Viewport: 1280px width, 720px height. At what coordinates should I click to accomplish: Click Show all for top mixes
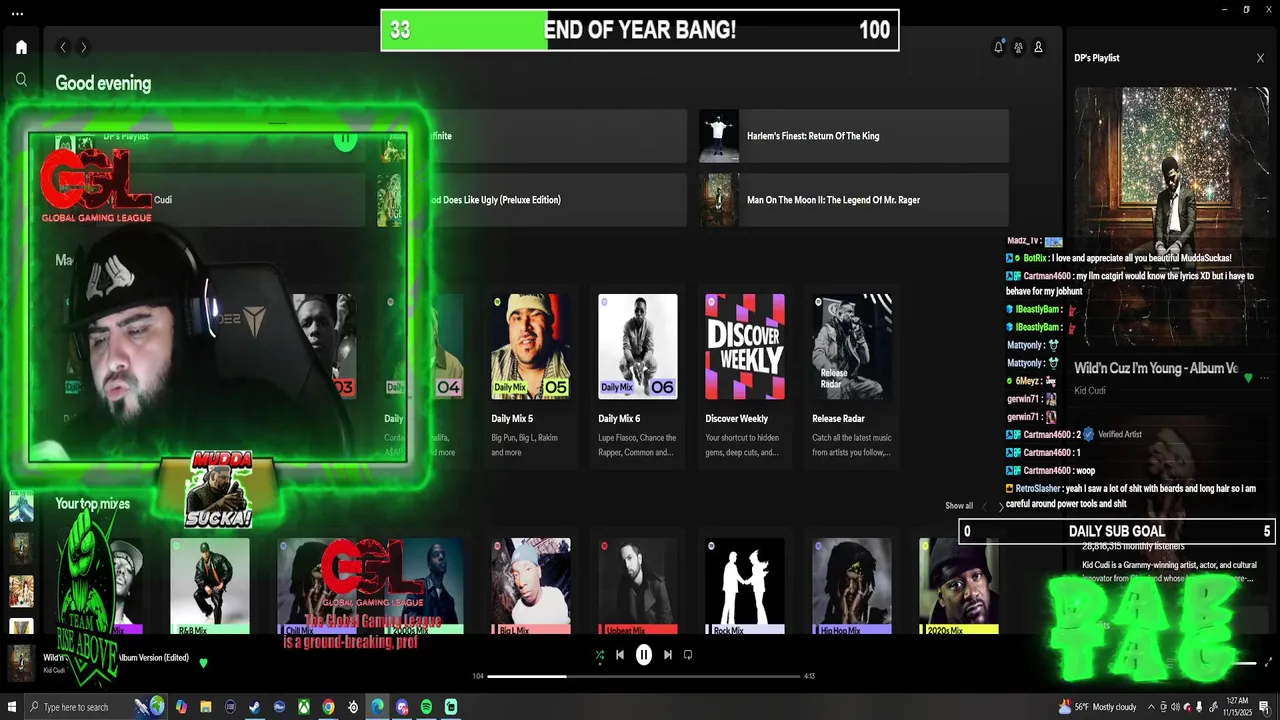click(959, 506)
